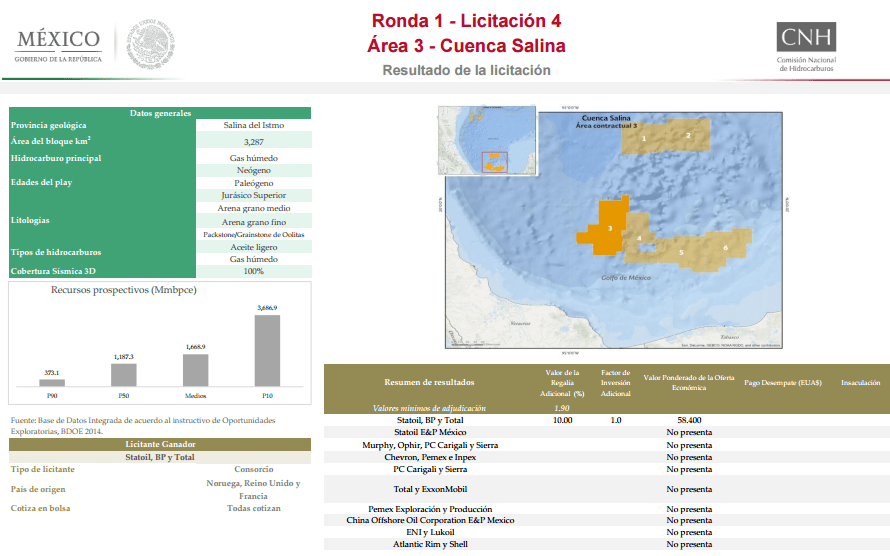Click the 'Arena grano fino' cell
Viewport: 890px width, 556px height.
tap(254, 222)
